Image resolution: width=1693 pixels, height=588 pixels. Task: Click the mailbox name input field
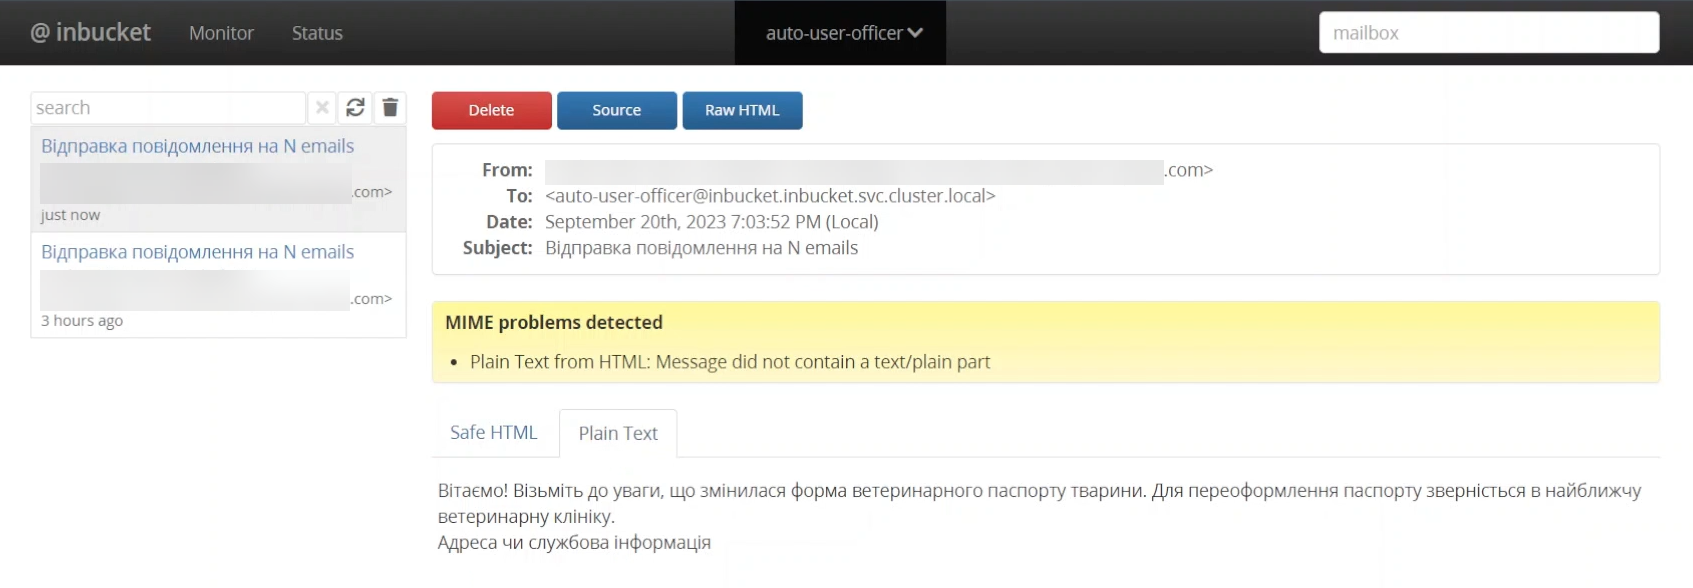(1489, 33)
